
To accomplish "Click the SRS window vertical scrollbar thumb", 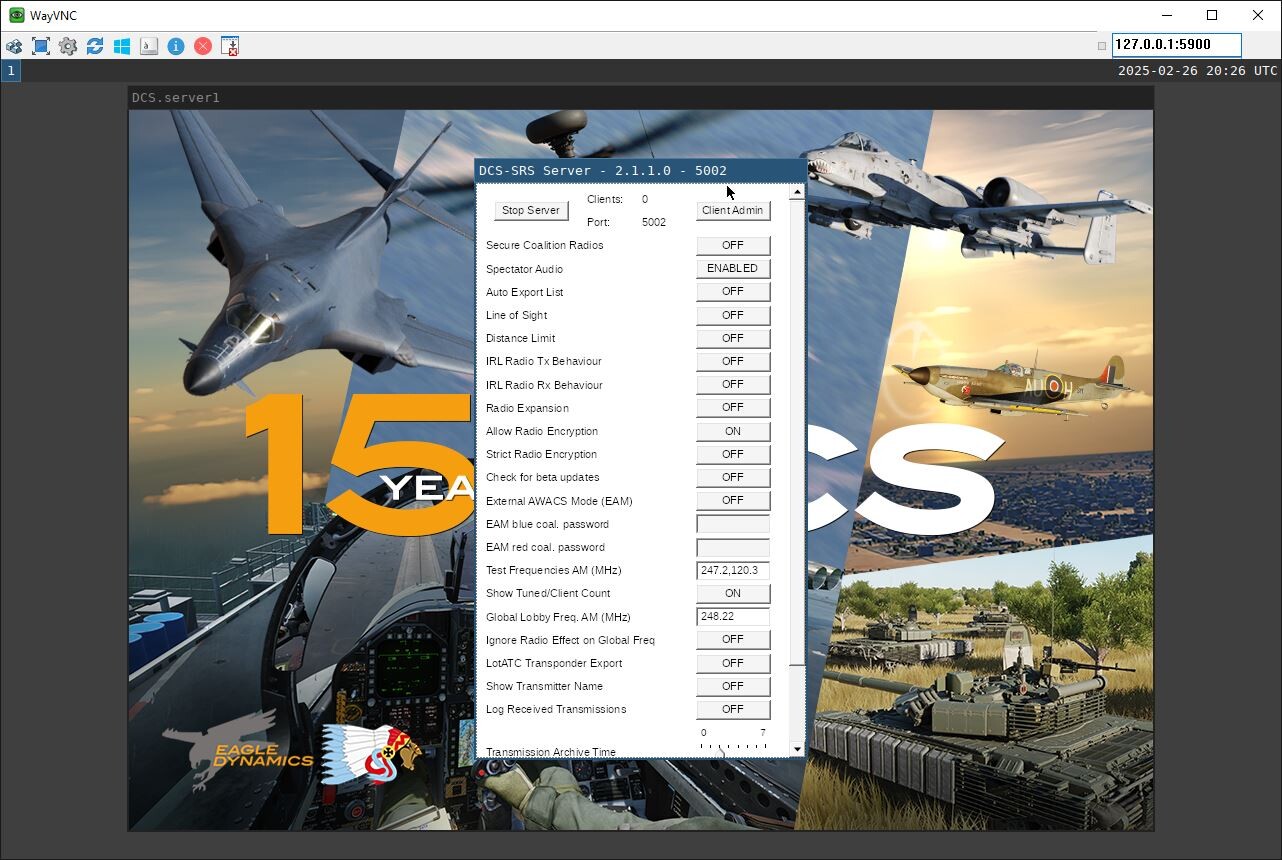I will tap(797, 431).
